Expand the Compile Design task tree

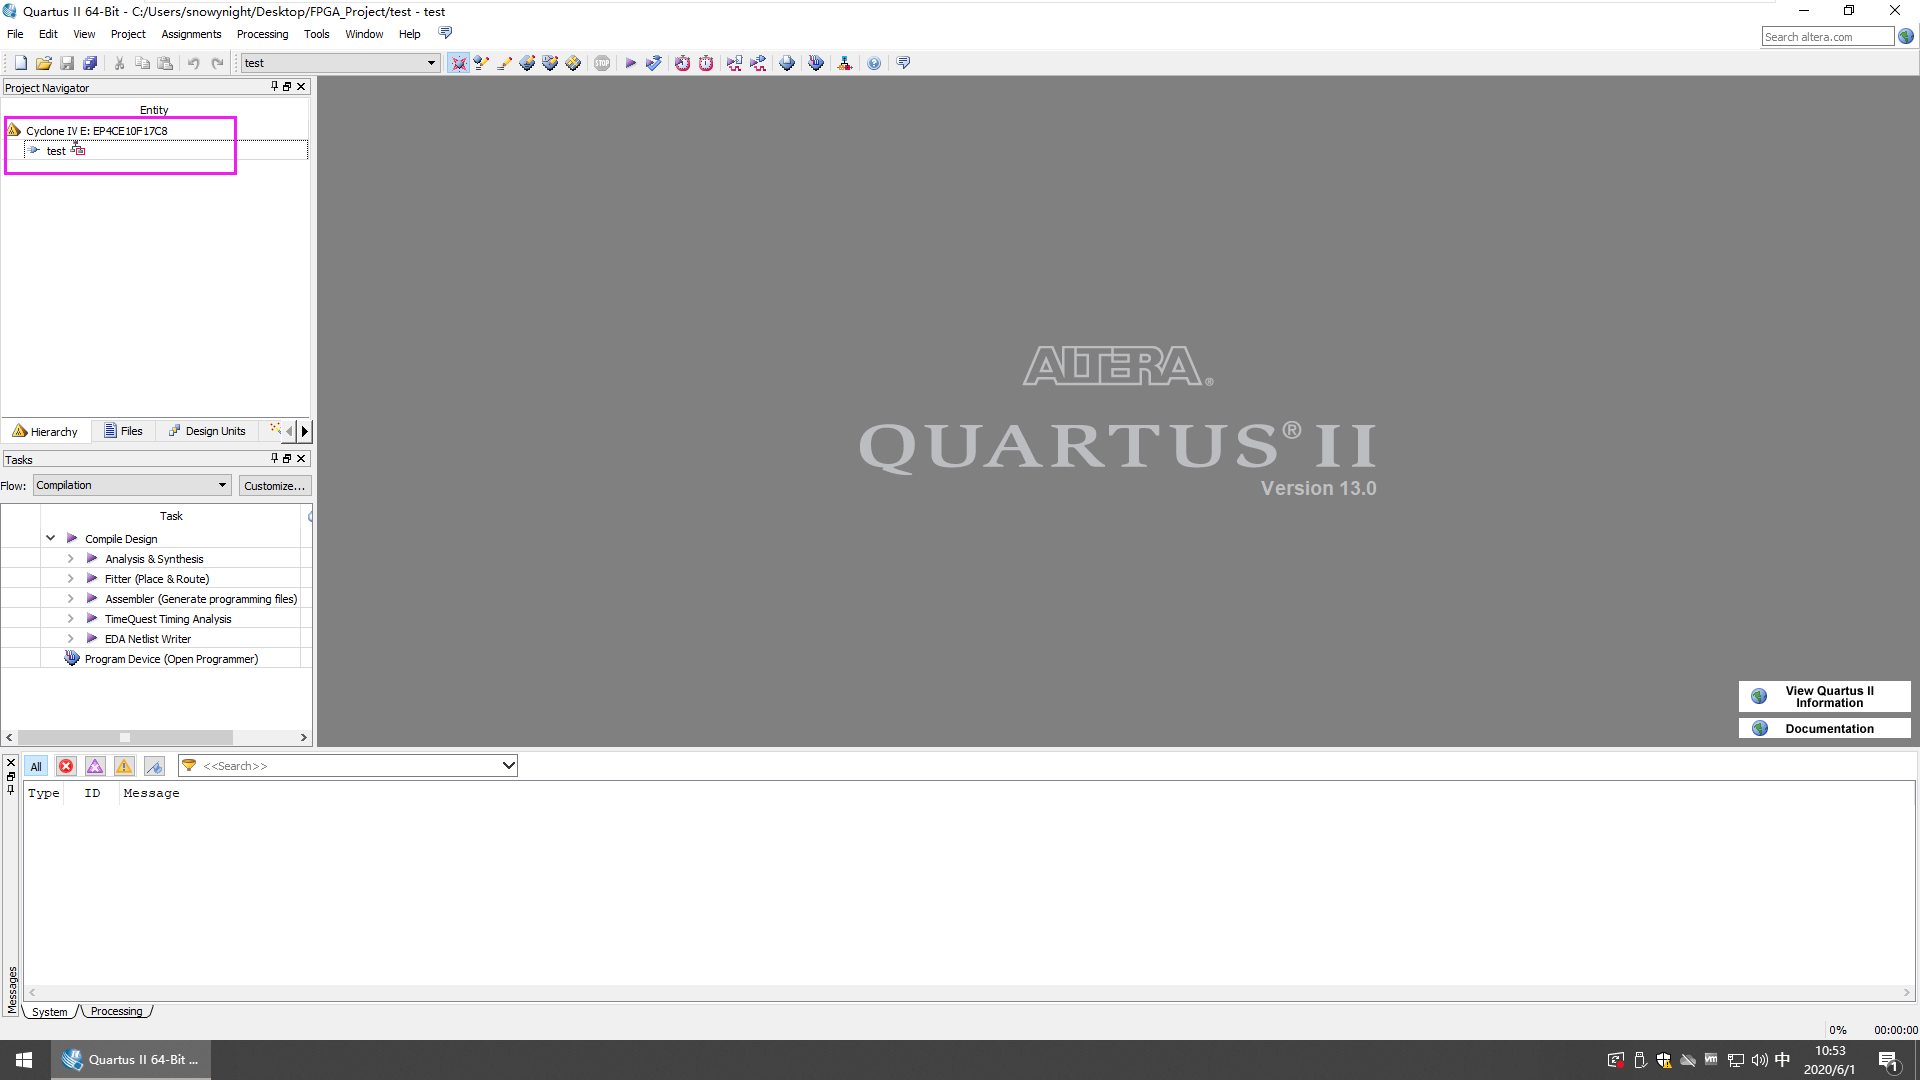coord(50,538)
